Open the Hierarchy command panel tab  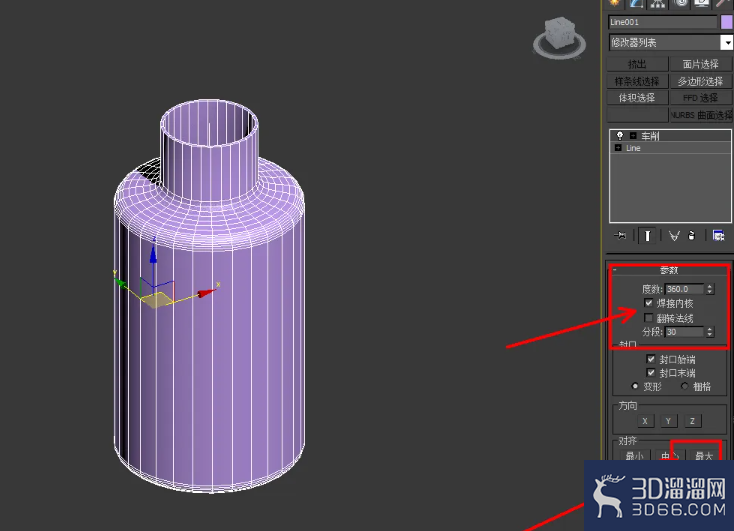pyautogui.click(x=658, y=3)
